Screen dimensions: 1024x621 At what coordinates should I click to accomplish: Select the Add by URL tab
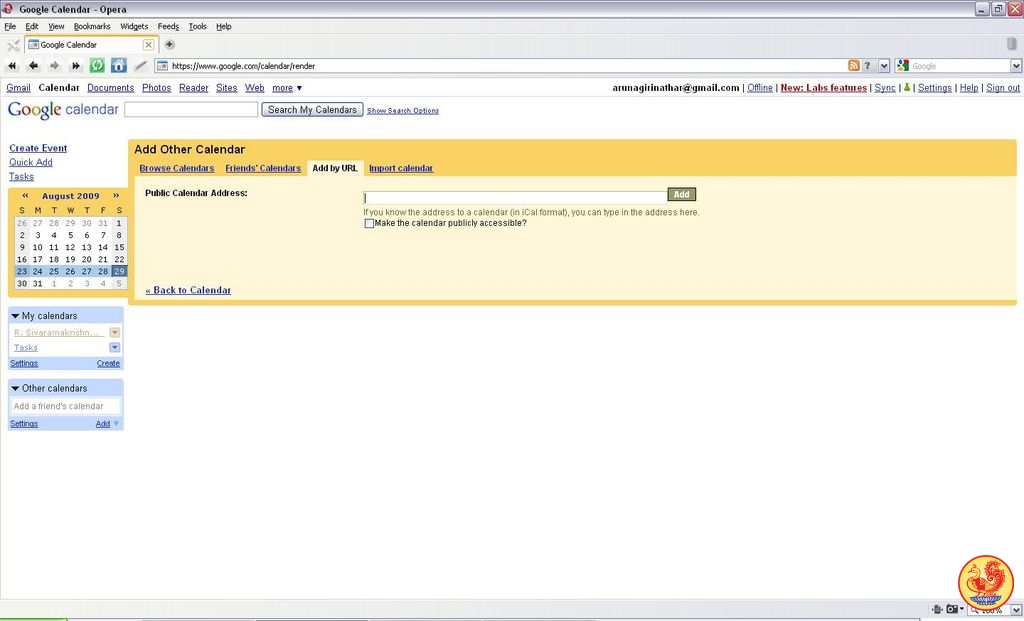tap(334, 168)
